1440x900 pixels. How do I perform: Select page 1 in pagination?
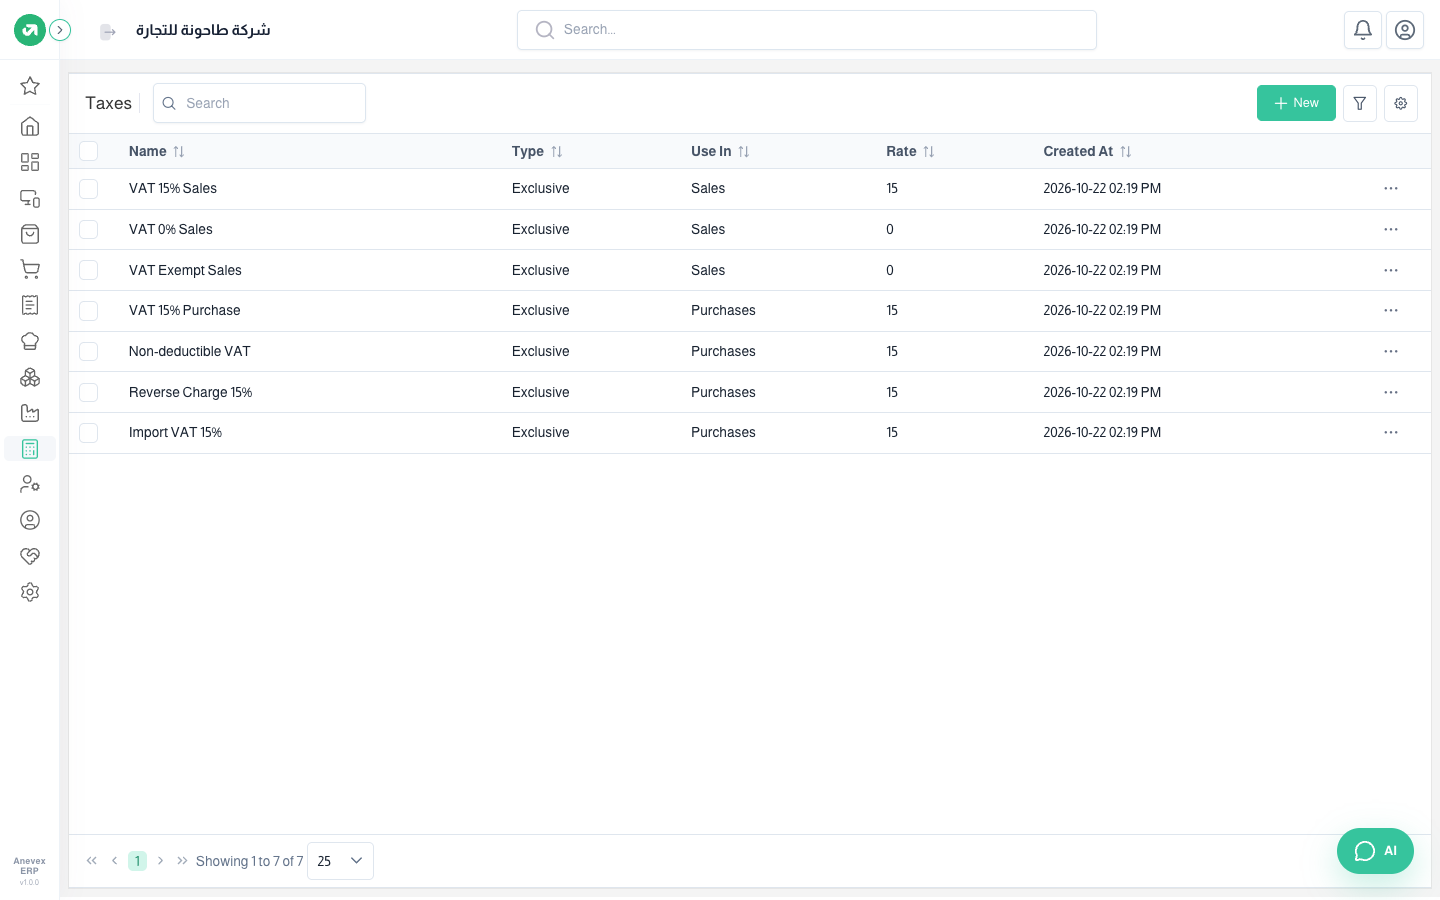pyautogui.click(x=137, y=861)
